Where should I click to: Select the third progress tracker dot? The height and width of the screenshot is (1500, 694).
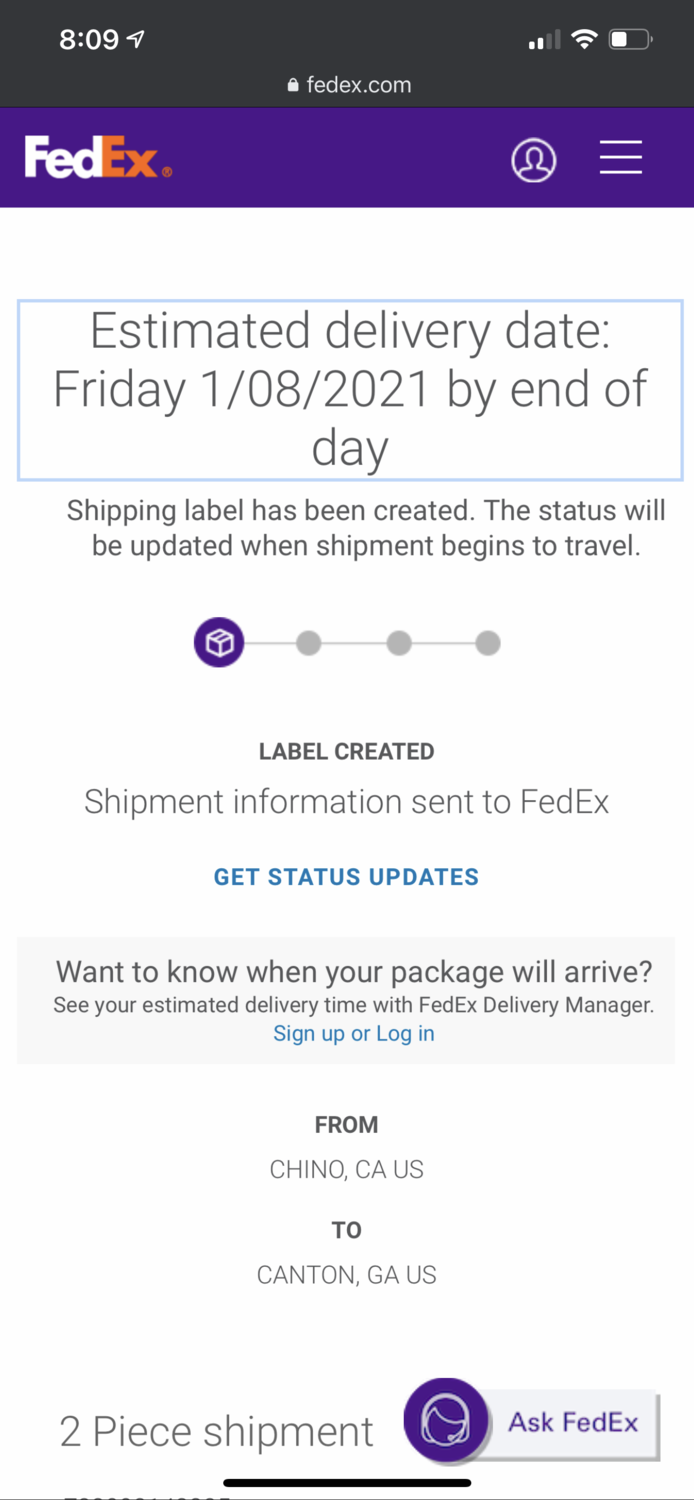(x=398, y=643)
